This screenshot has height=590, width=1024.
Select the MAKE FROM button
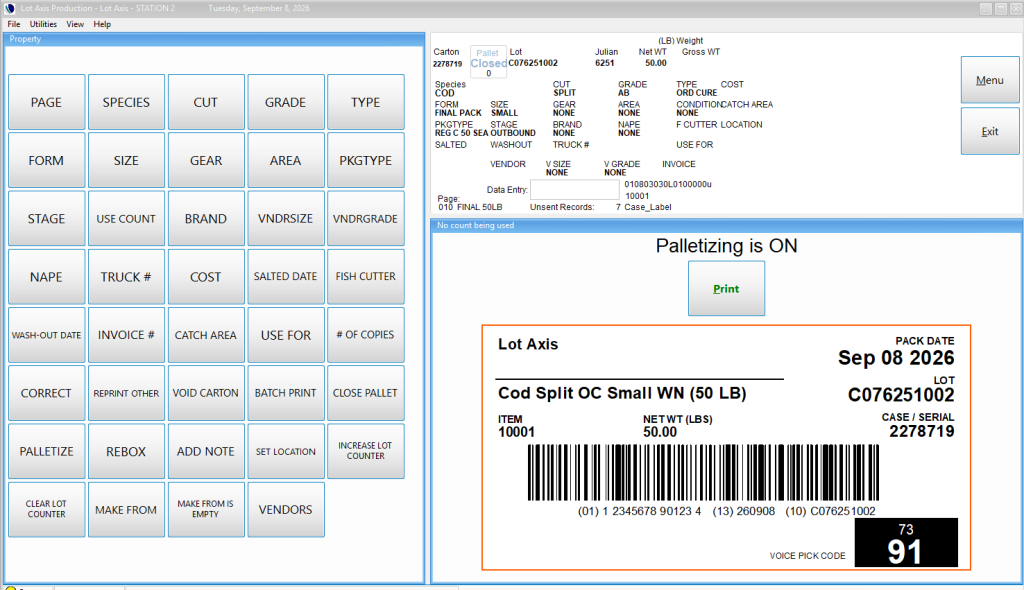tap(126, 509)
